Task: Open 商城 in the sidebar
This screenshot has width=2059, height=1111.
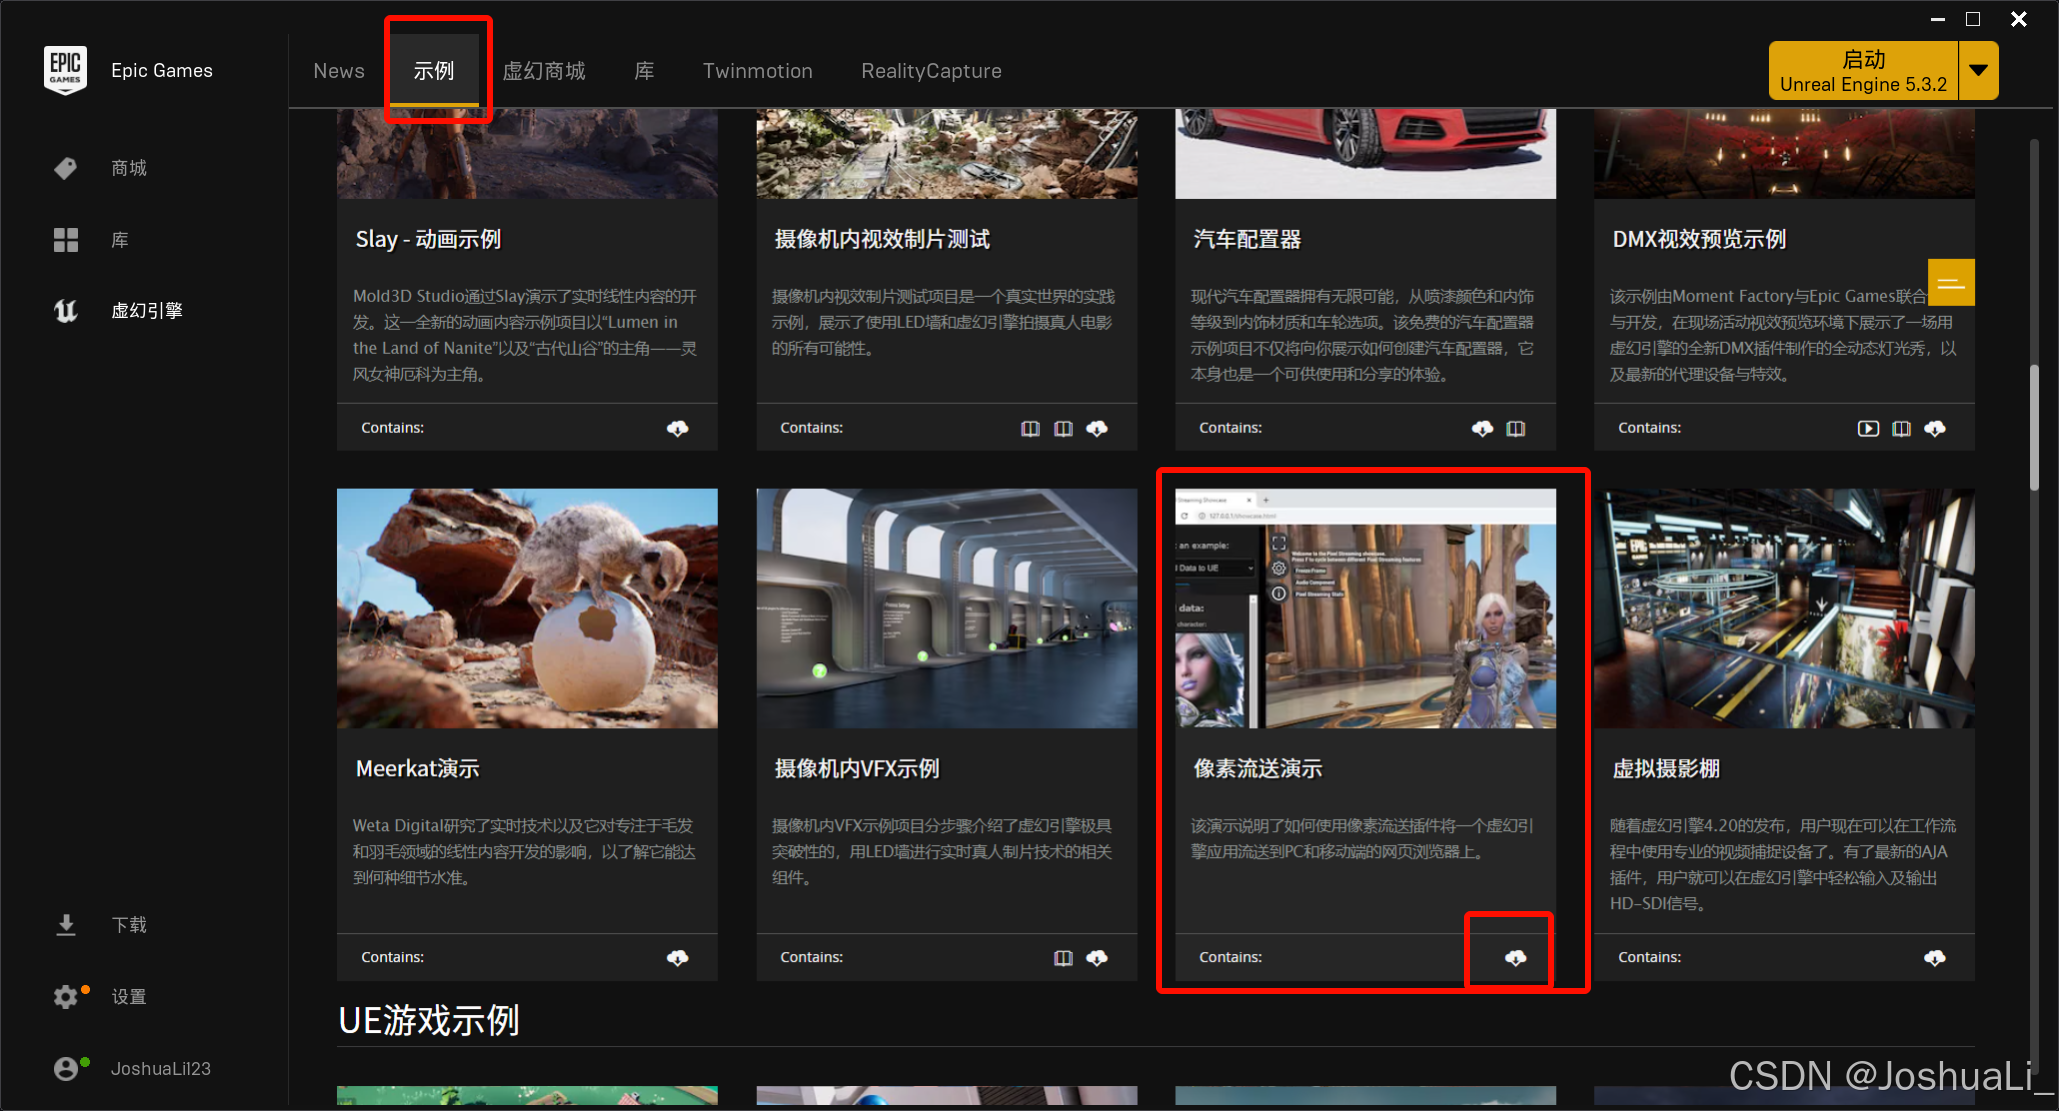Action: tap(129, 168)
